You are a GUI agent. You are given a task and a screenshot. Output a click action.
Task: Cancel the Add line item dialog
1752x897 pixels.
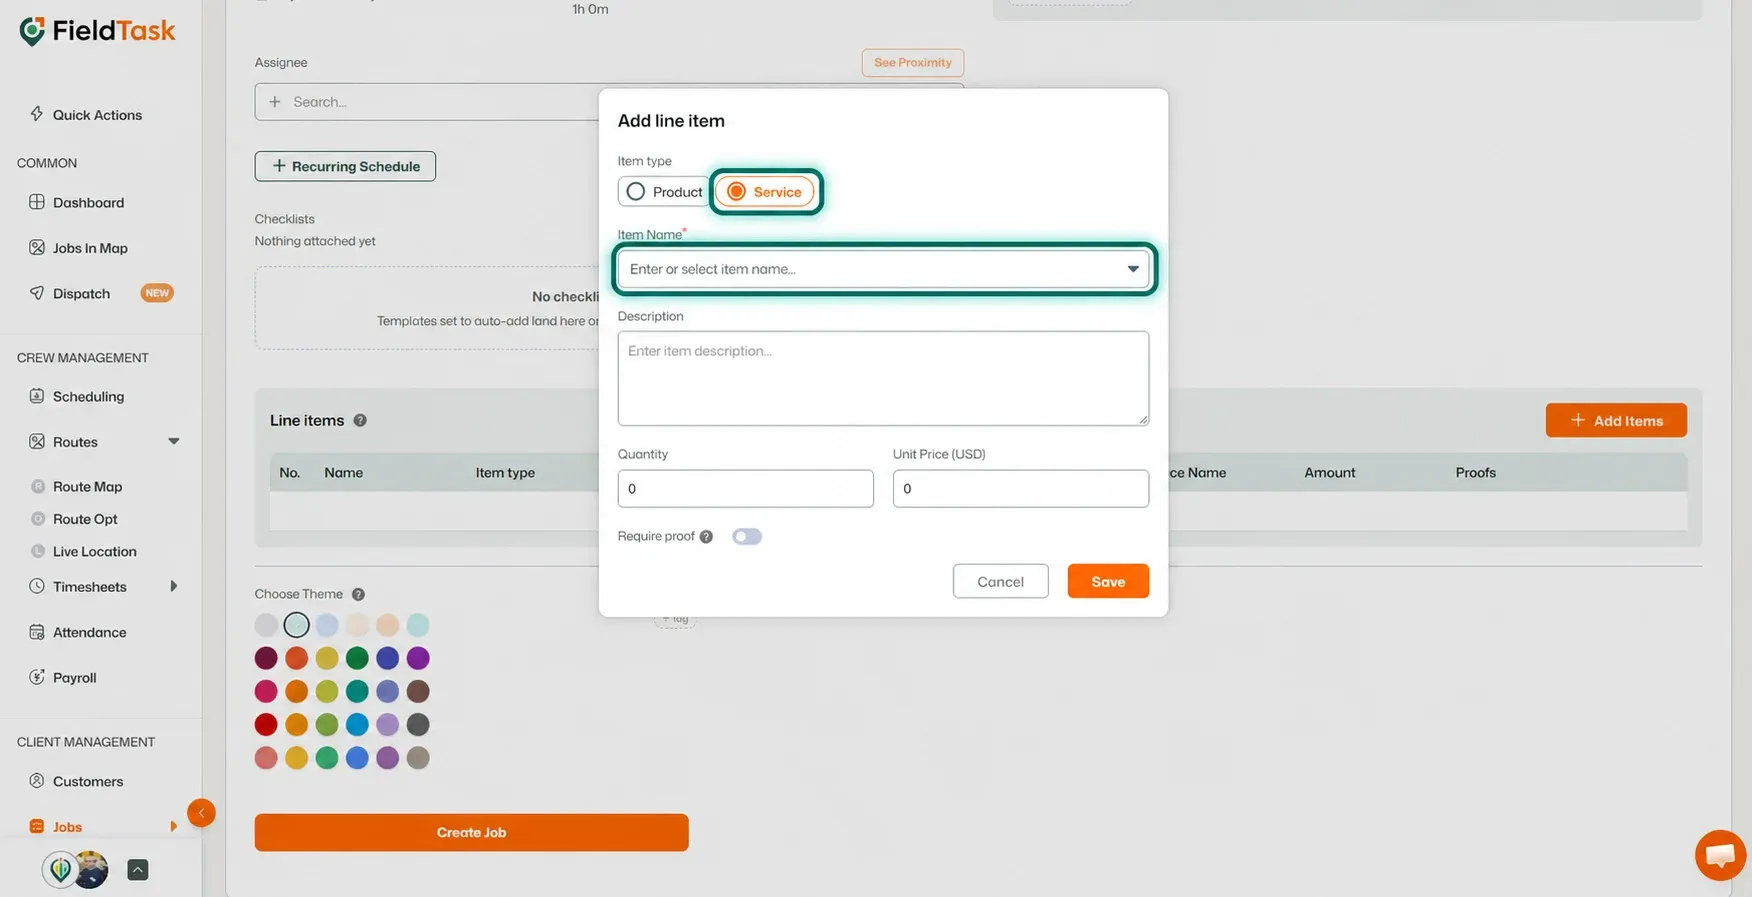point(1000,581)
